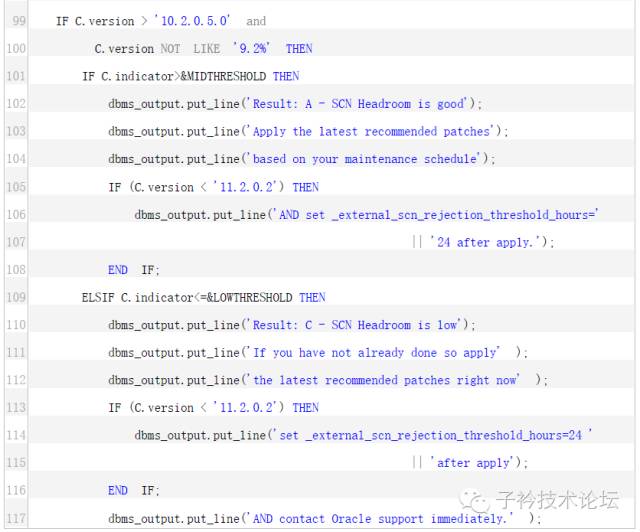The width and height of the screenshot is (640, 532).
Task: Click 'the latest recommended patches right now' string
Action: (384, 380)
